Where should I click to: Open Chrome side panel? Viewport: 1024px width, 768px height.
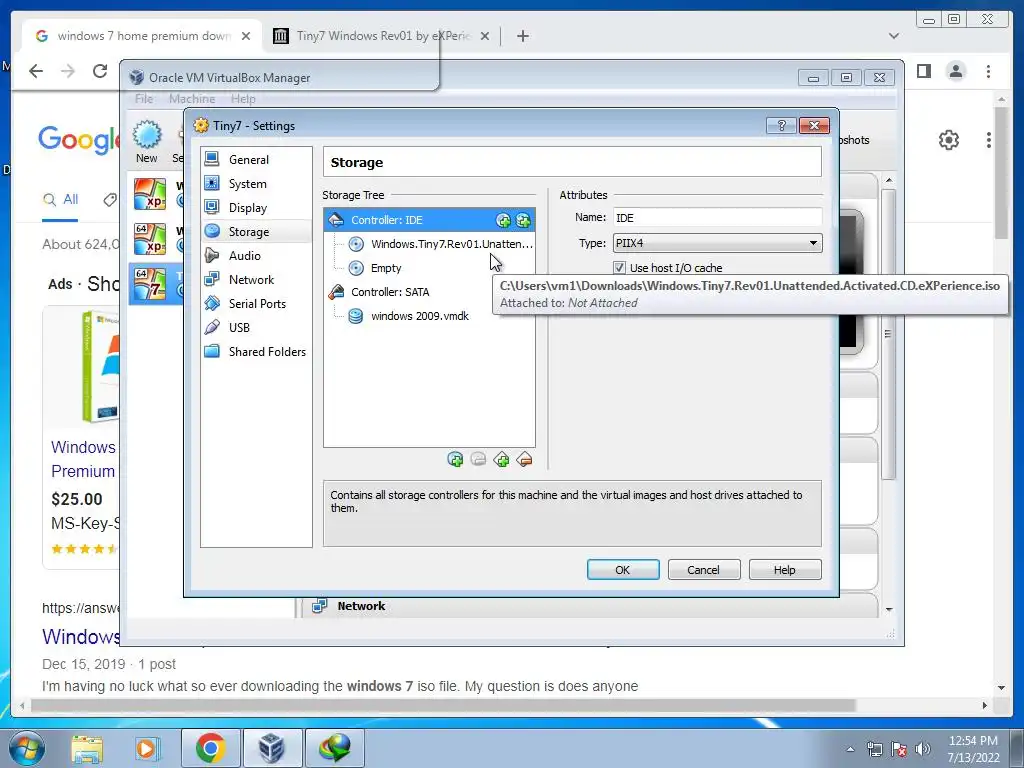point(923,71)
